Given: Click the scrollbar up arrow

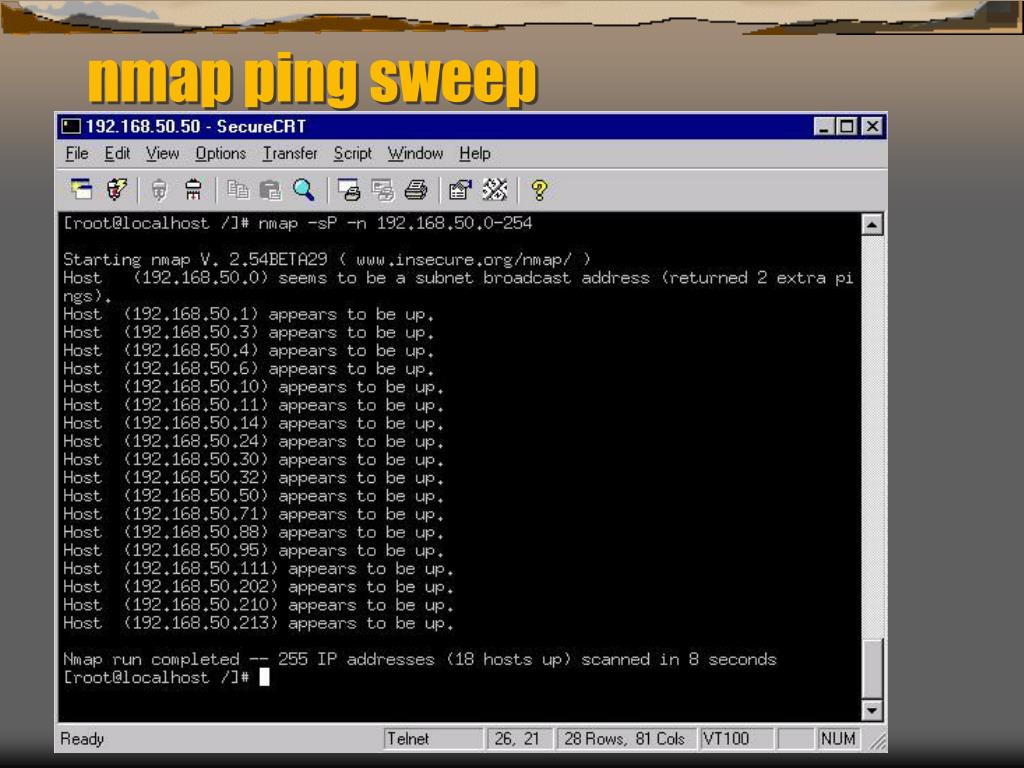Looking at the screenshot, I should tap(872, 225).
